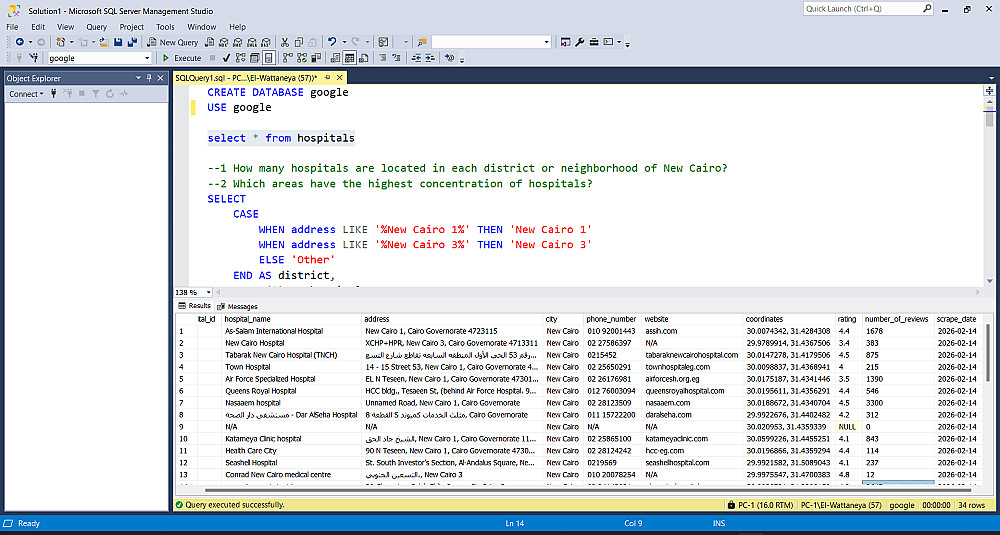Click the New Query button
Screen dimensions: 1000x535
click(173, 42)
